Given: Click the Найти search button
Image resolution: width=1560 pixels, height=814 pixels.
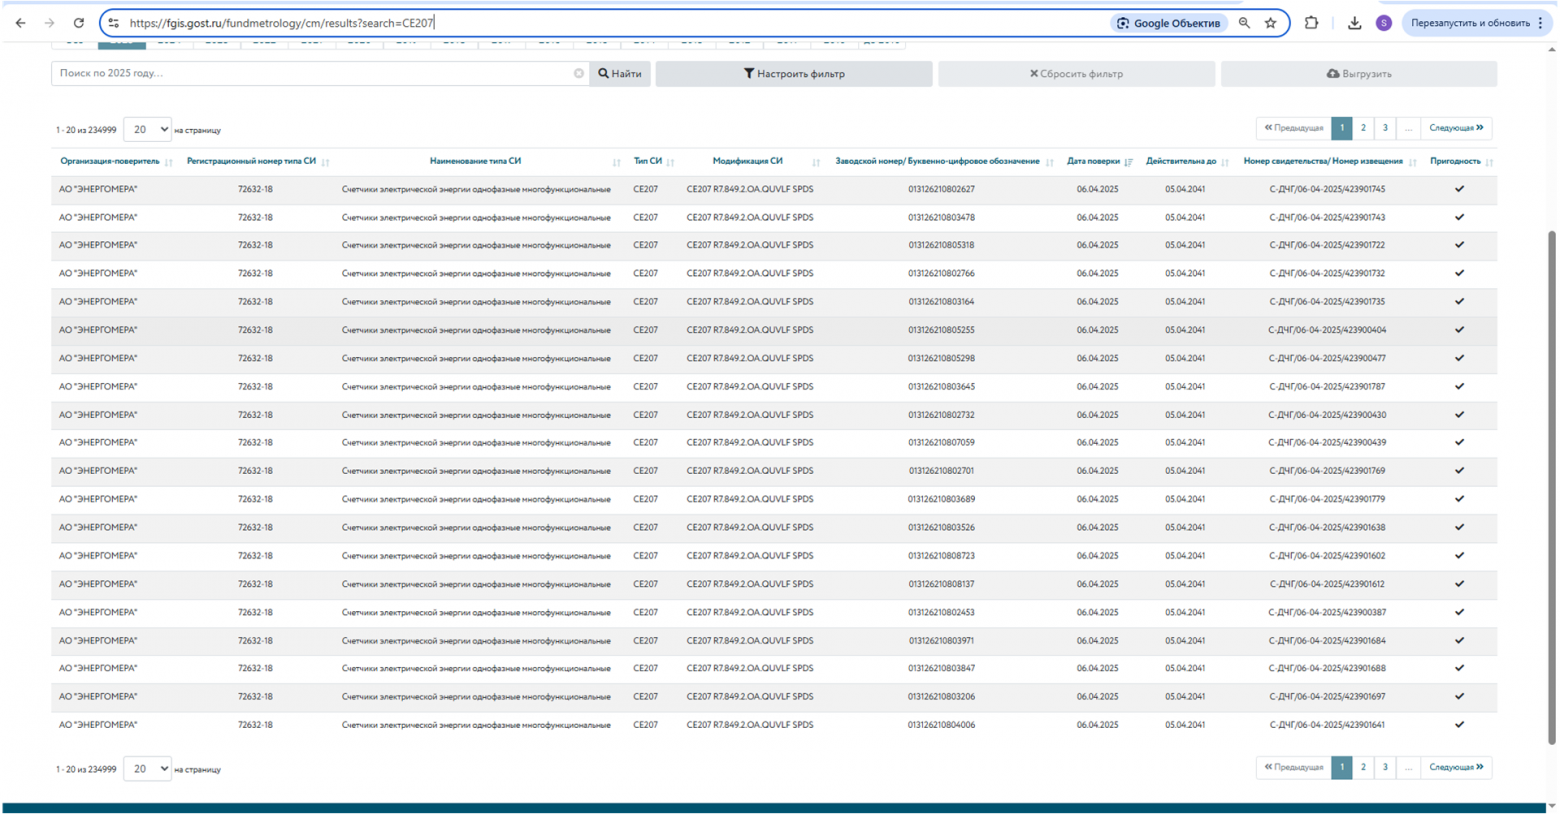Looking at the screenshot, I should pos(620,74).
